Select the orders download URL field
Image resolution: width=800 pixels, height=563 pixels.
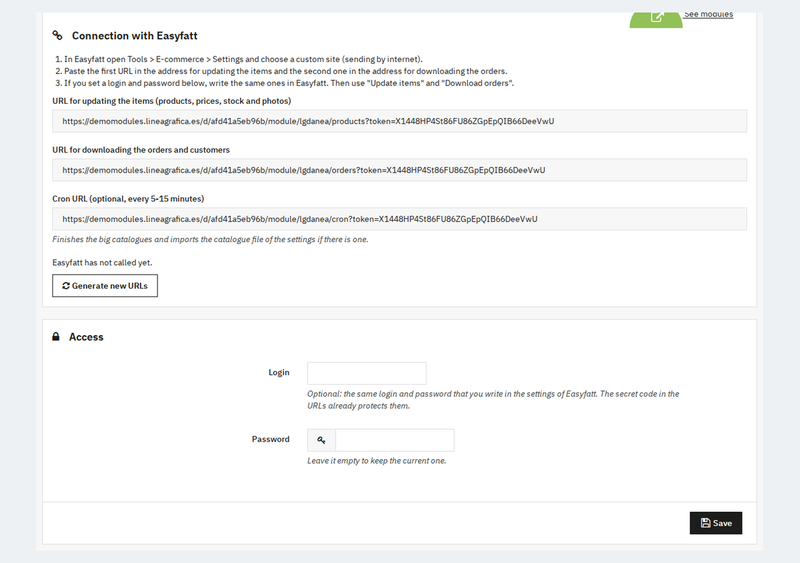[399, 170]
